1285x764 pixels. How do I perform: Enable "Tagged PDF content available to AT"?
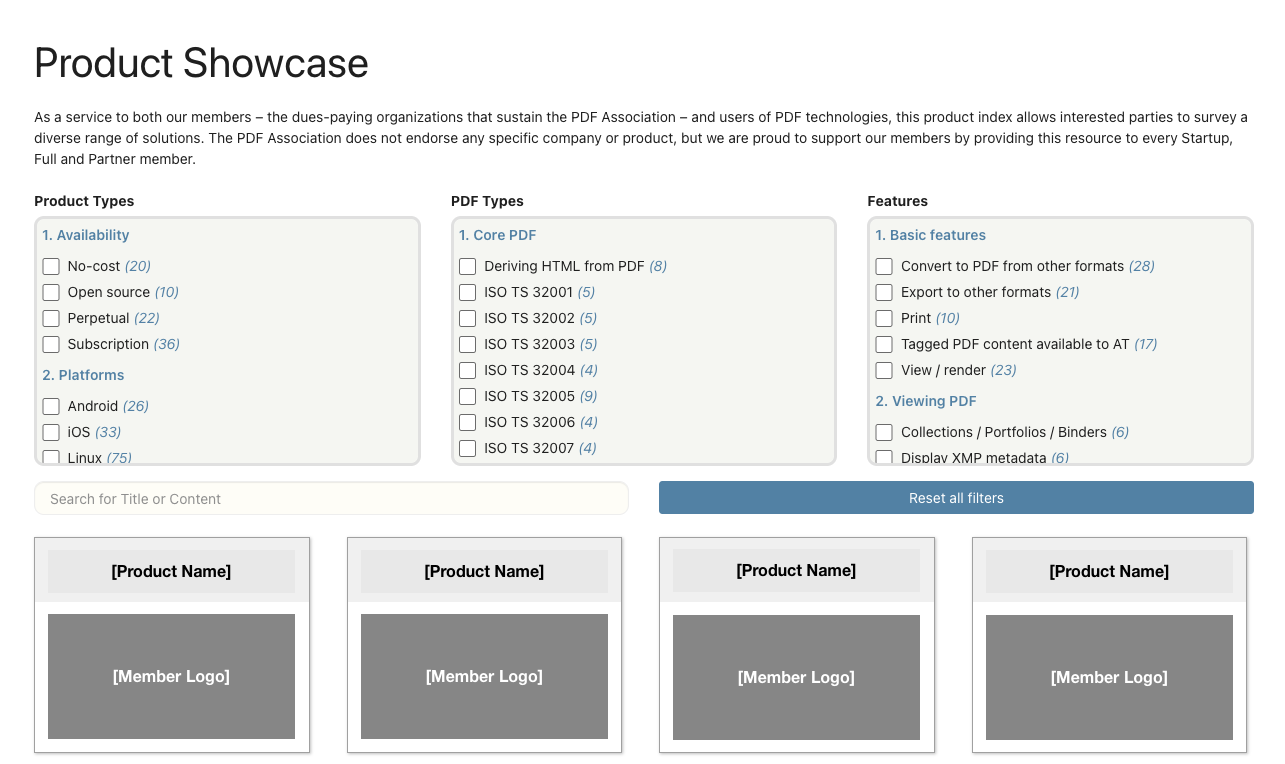click(883, 344)
